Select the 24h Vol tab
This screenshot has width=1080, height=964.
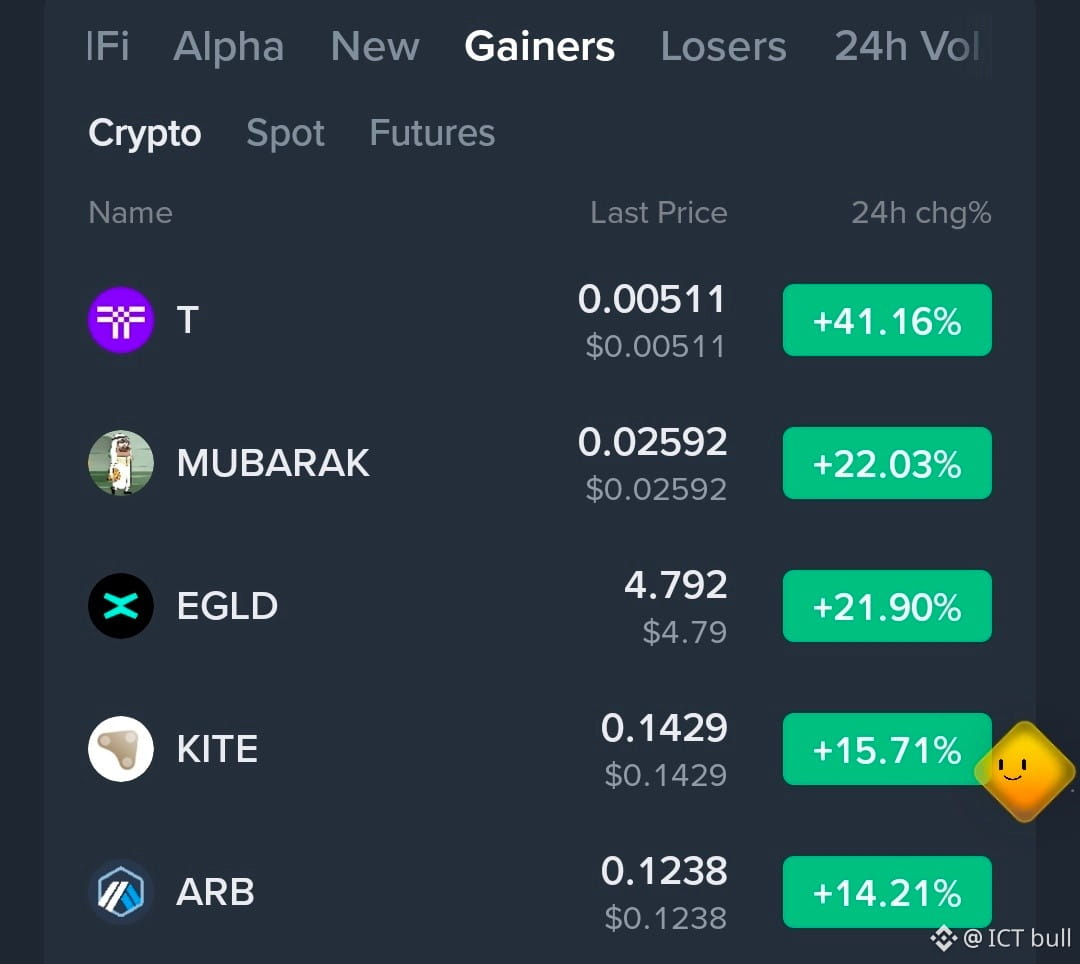tap(906, 47)
